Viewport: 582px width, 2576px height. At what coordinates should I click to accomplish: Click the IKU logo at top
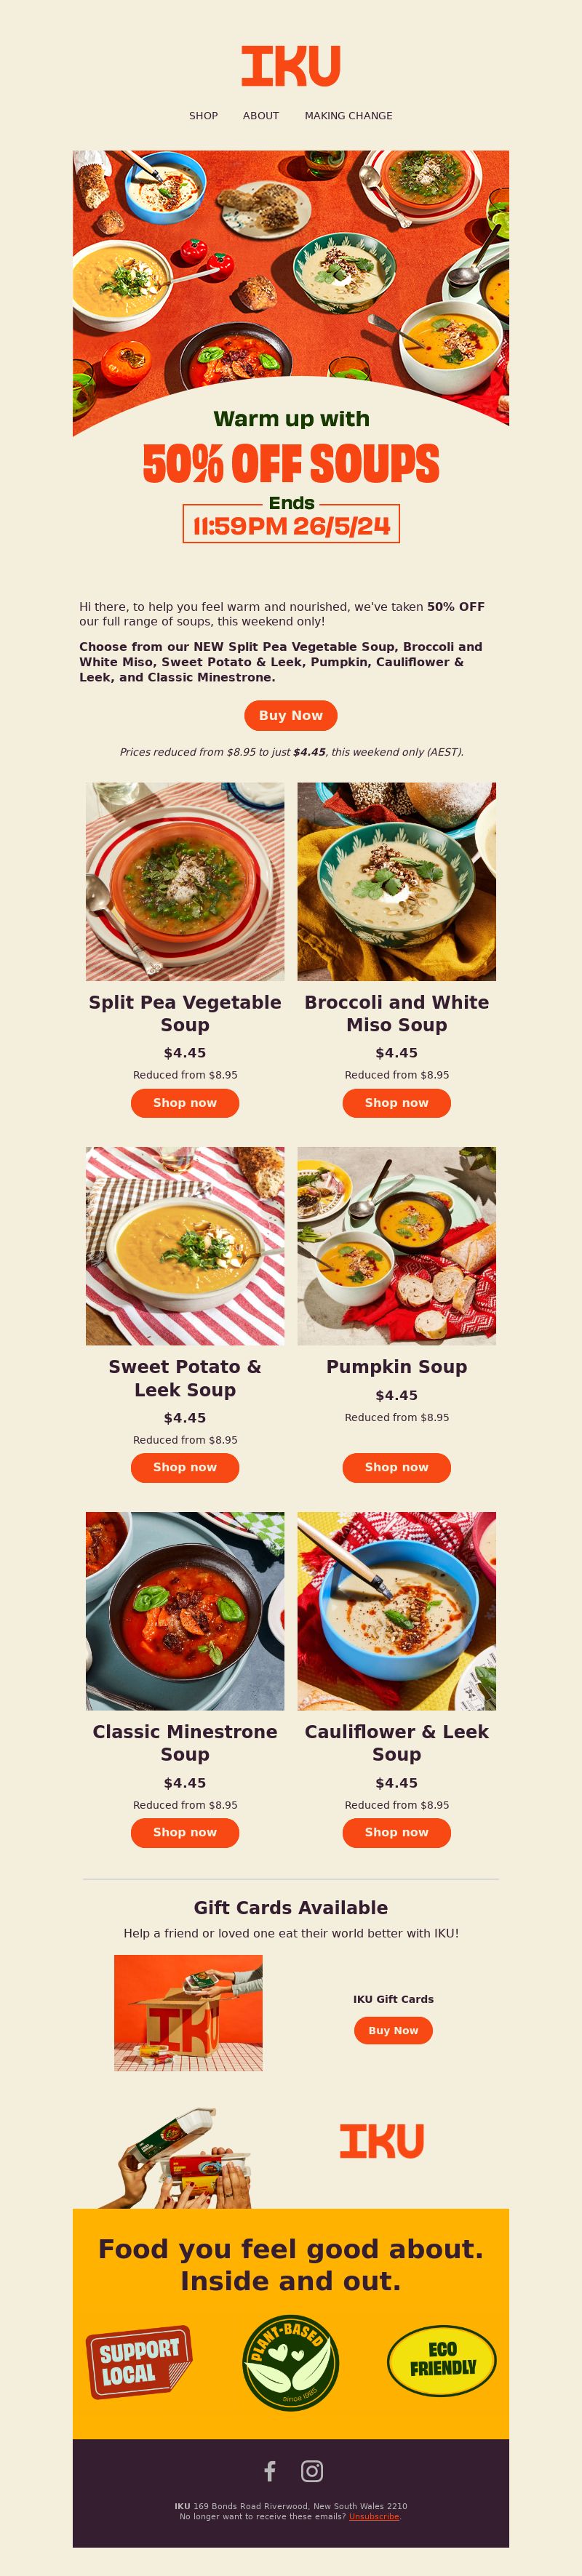point(291,66)
